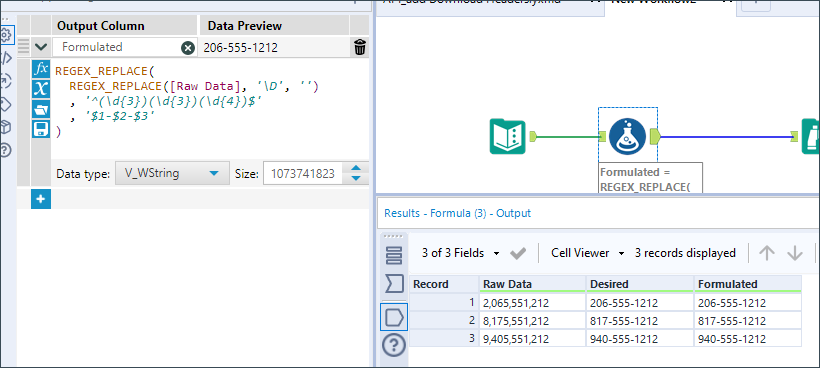This screenshot has width=820, height=368.
Task: Select Raw Data cell 8,175,551,212
Action: pyautogui.click(x=533, y=320)
